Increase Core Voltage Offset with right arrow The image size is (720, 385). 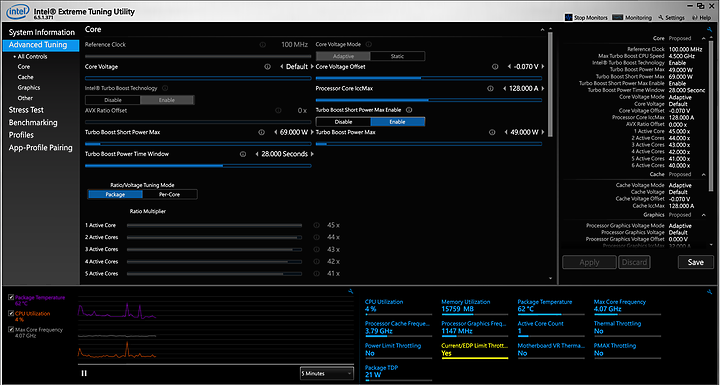[543, 67]
